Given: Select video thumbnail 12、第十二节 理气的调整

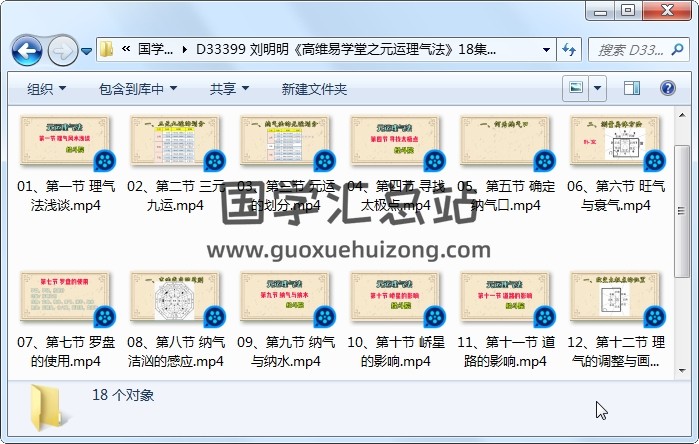Looking at the screenshot, I should (616, 297).
